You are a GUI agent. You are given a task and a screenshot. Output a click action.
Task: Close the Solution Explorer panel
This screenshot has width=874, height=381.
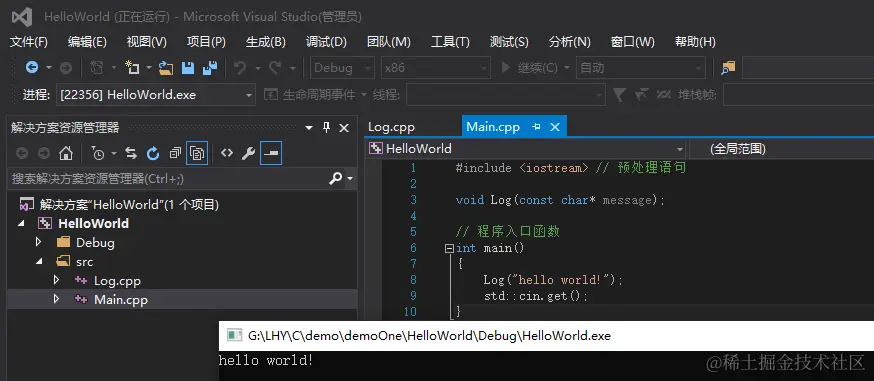pos(344,128)
